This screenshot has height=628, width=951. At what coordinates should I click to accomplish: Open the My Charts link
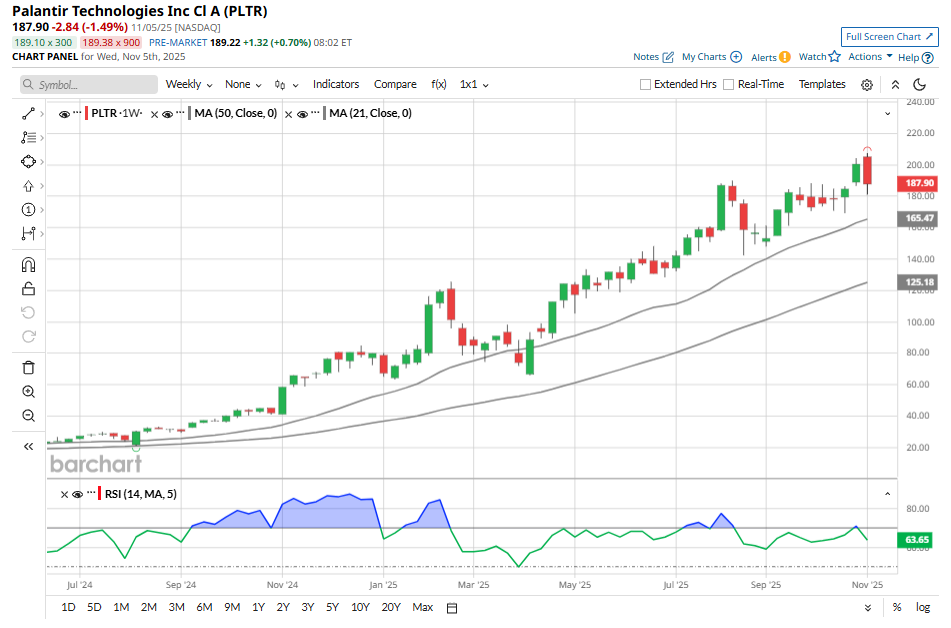coord(711,57)
